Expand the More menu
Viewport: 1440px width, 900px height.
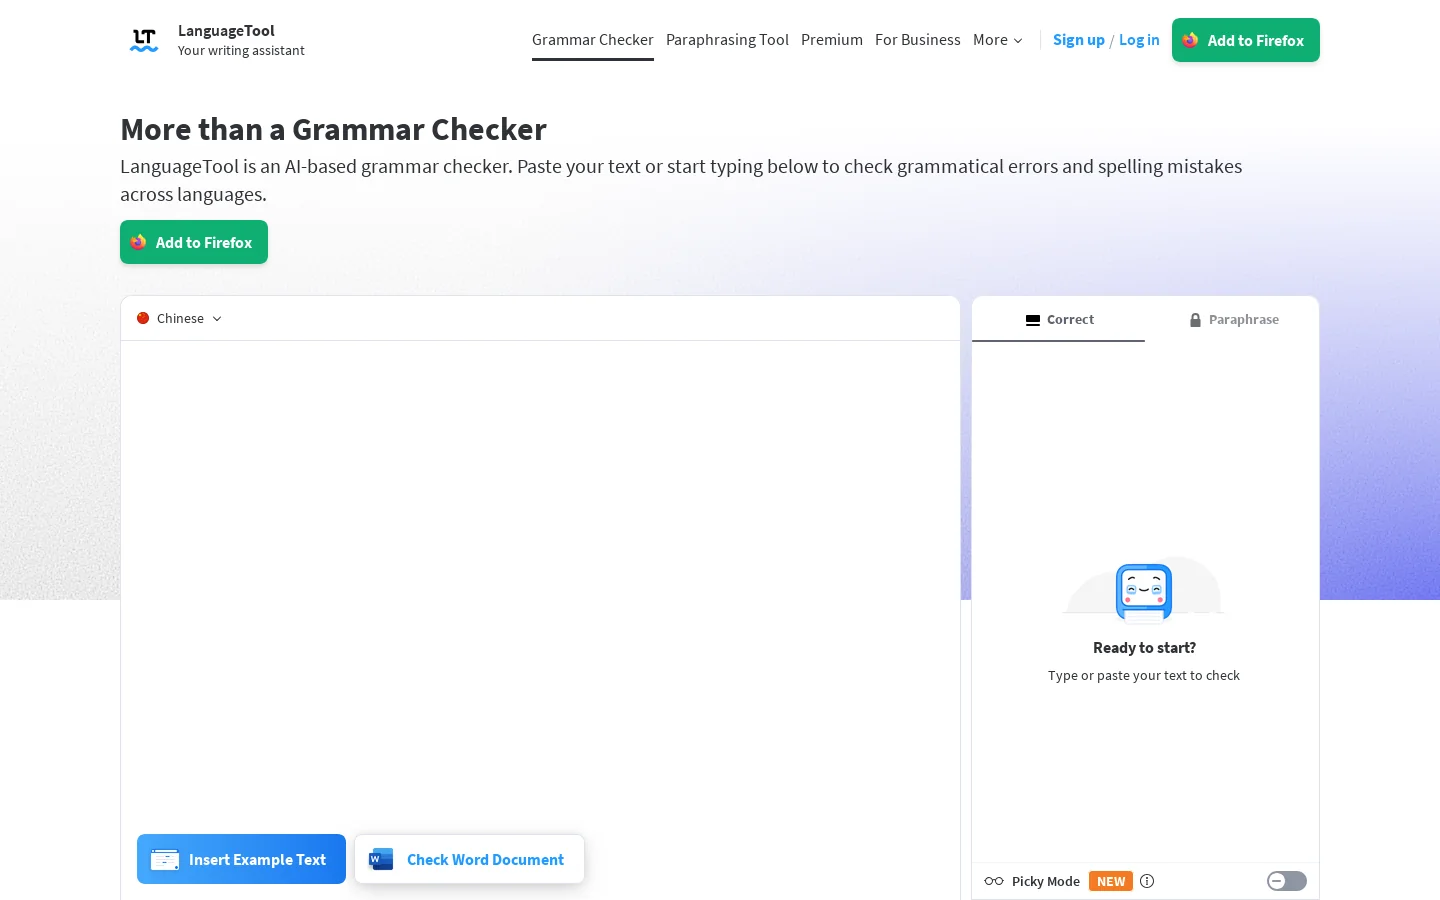tap(998, 40)
